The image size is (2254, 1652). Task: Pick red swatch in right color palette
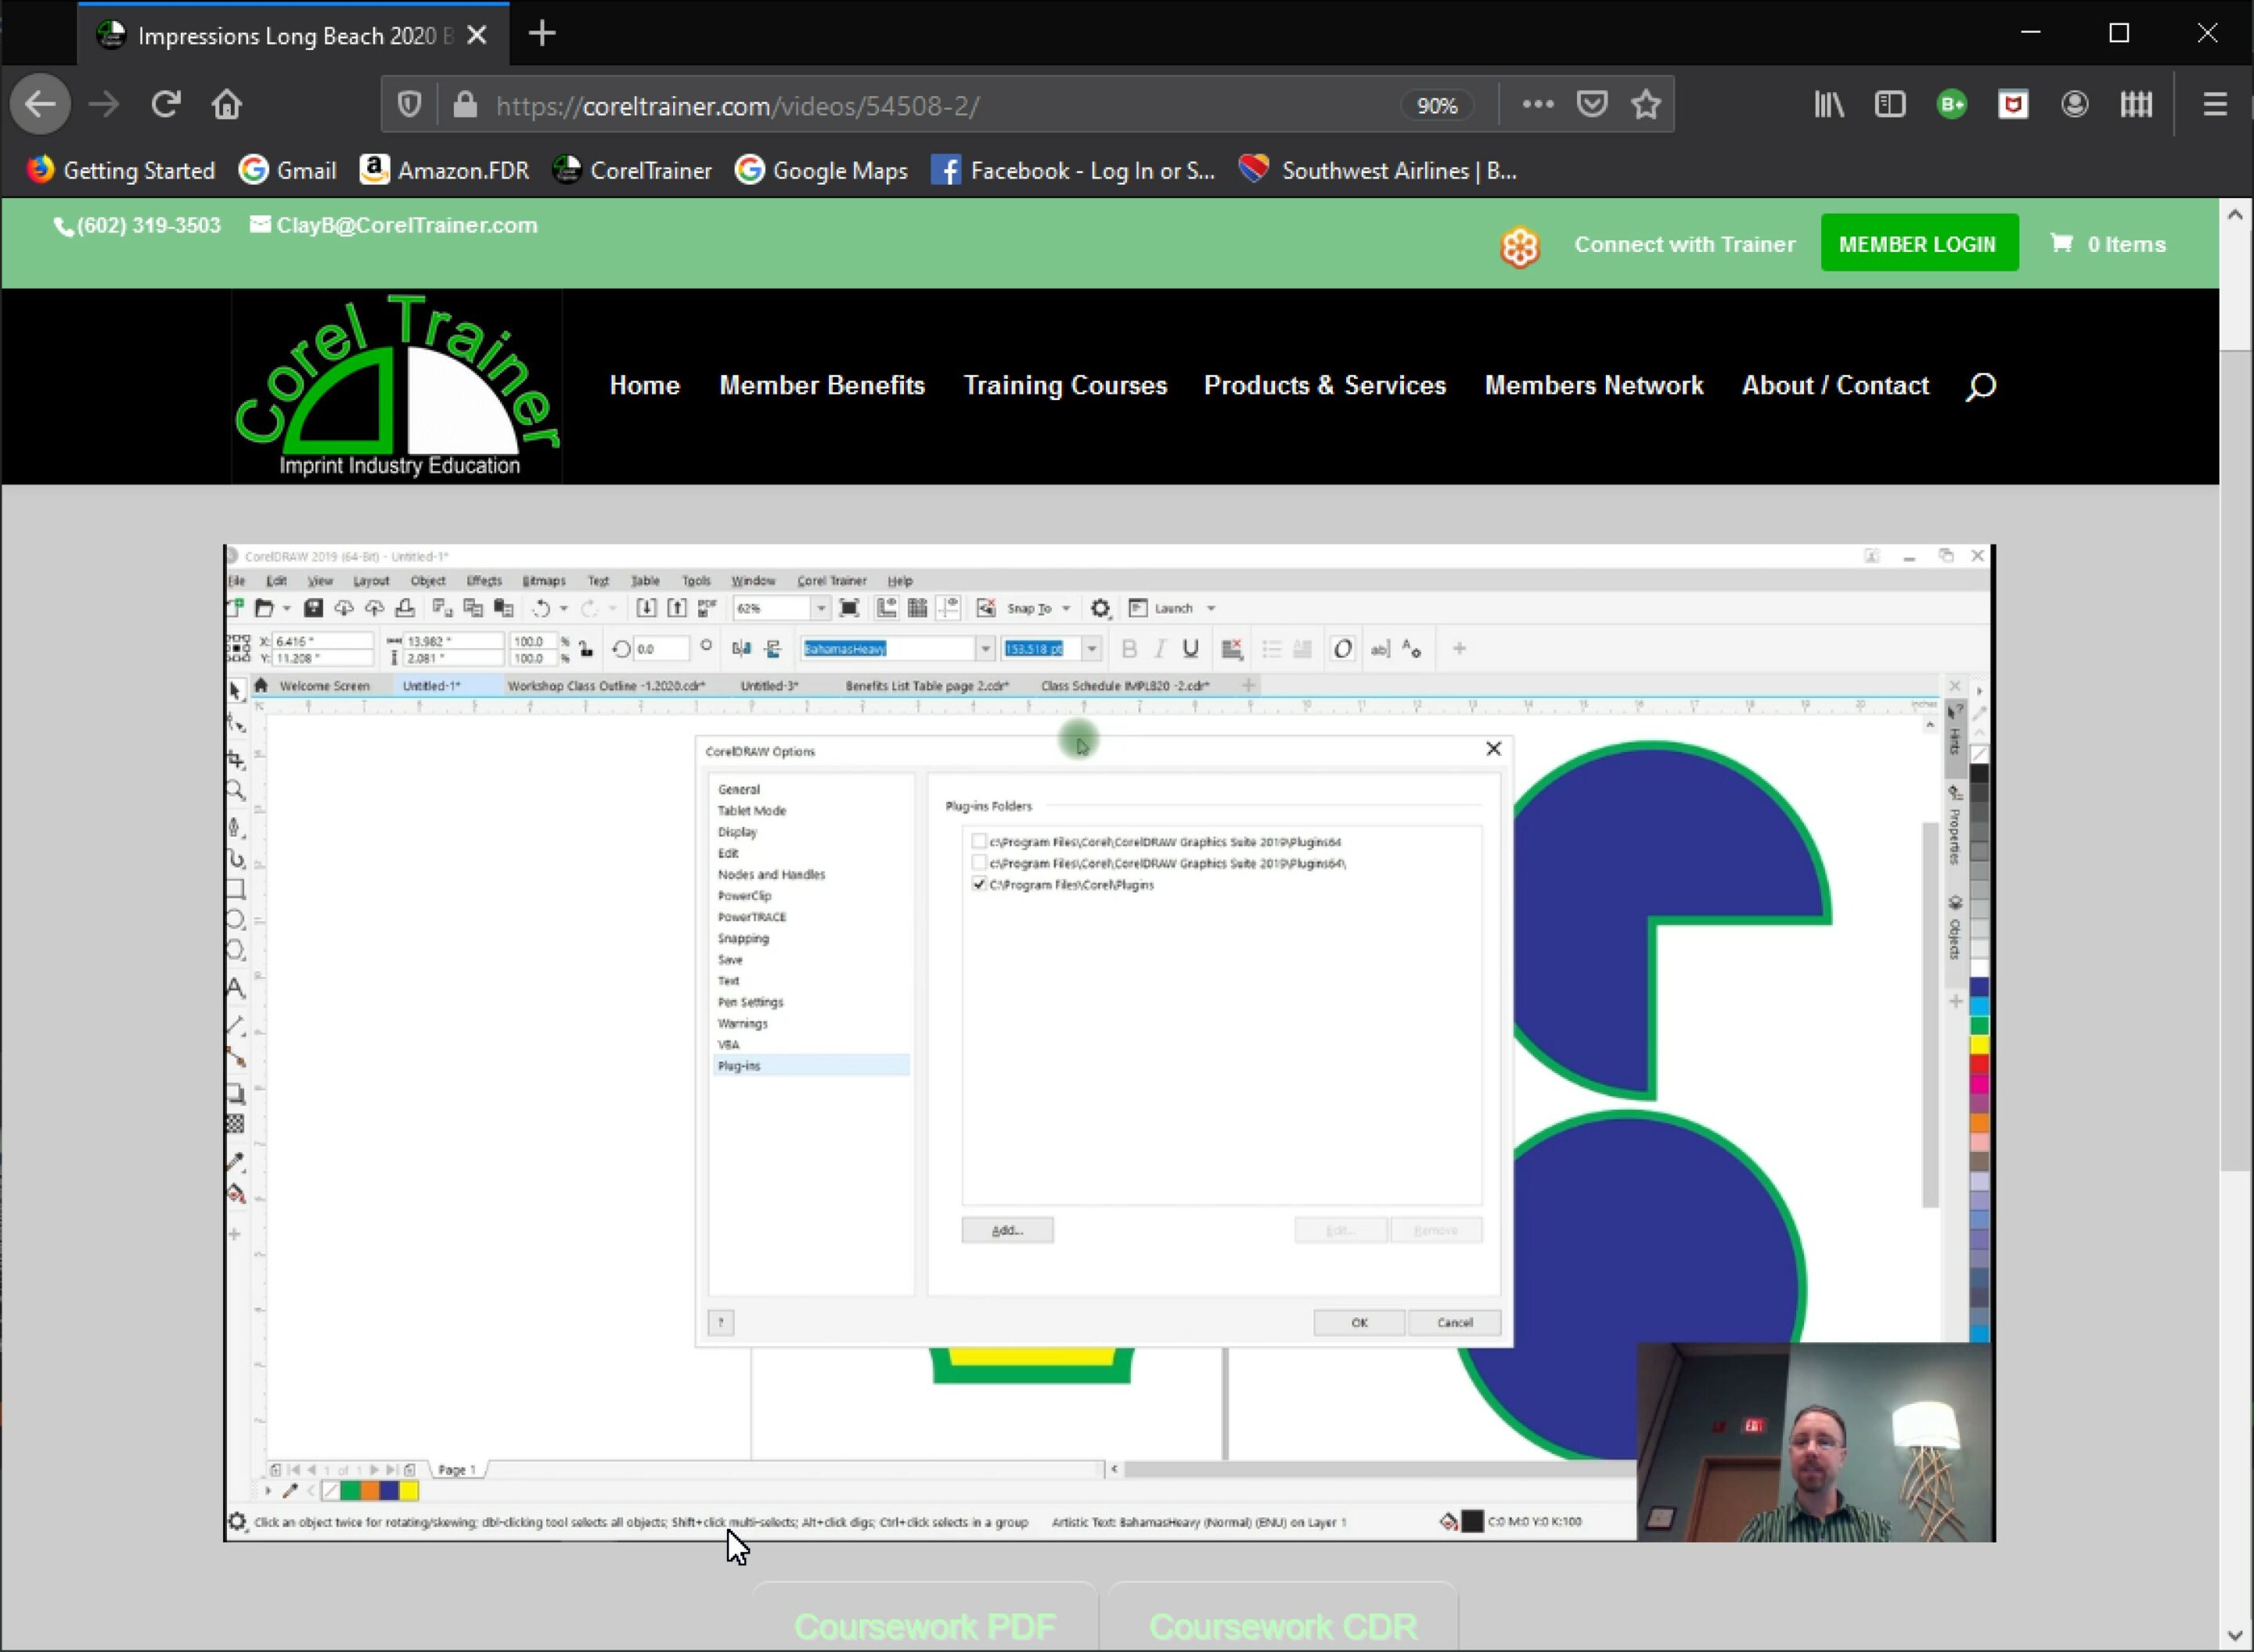coord(1979,1064)
